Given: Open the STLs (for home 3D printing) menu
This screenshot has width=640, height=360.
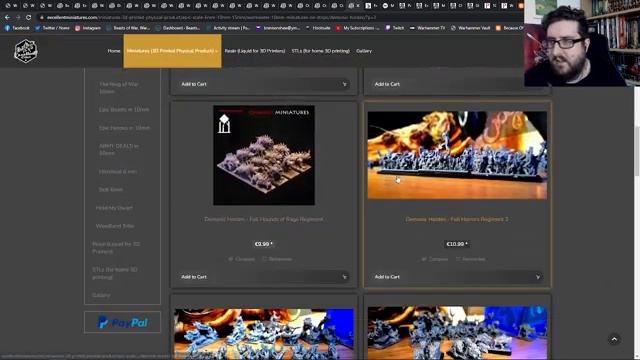Looking at the screenshot, I should coord(320,51).
